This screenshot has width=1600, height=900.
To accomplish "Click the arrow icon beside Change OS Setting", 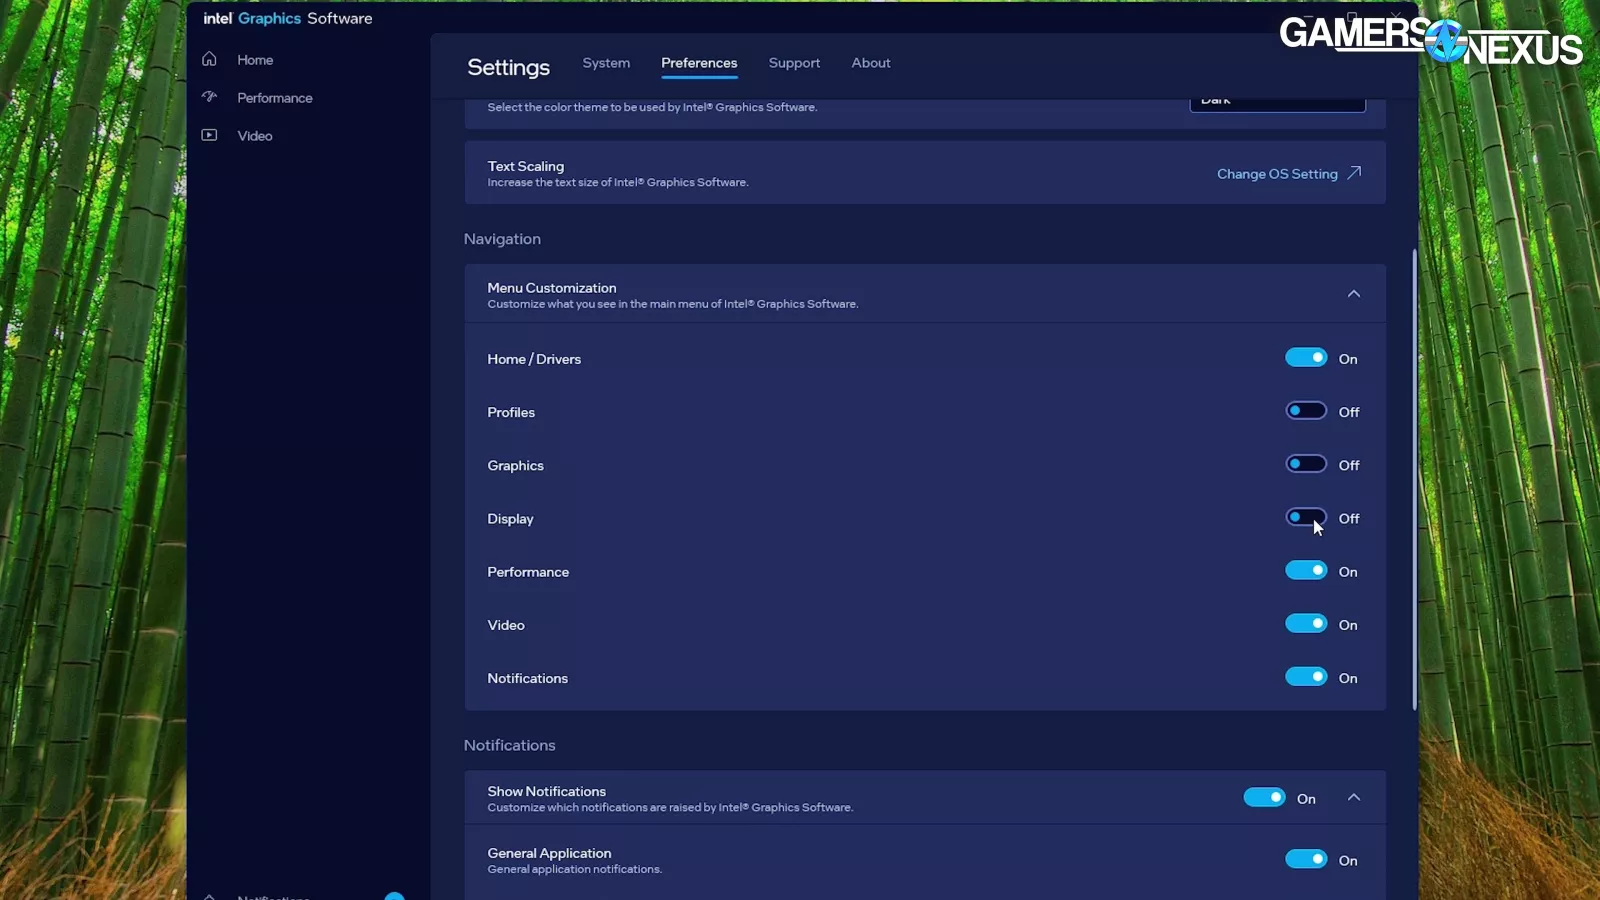I will 1354,173.
